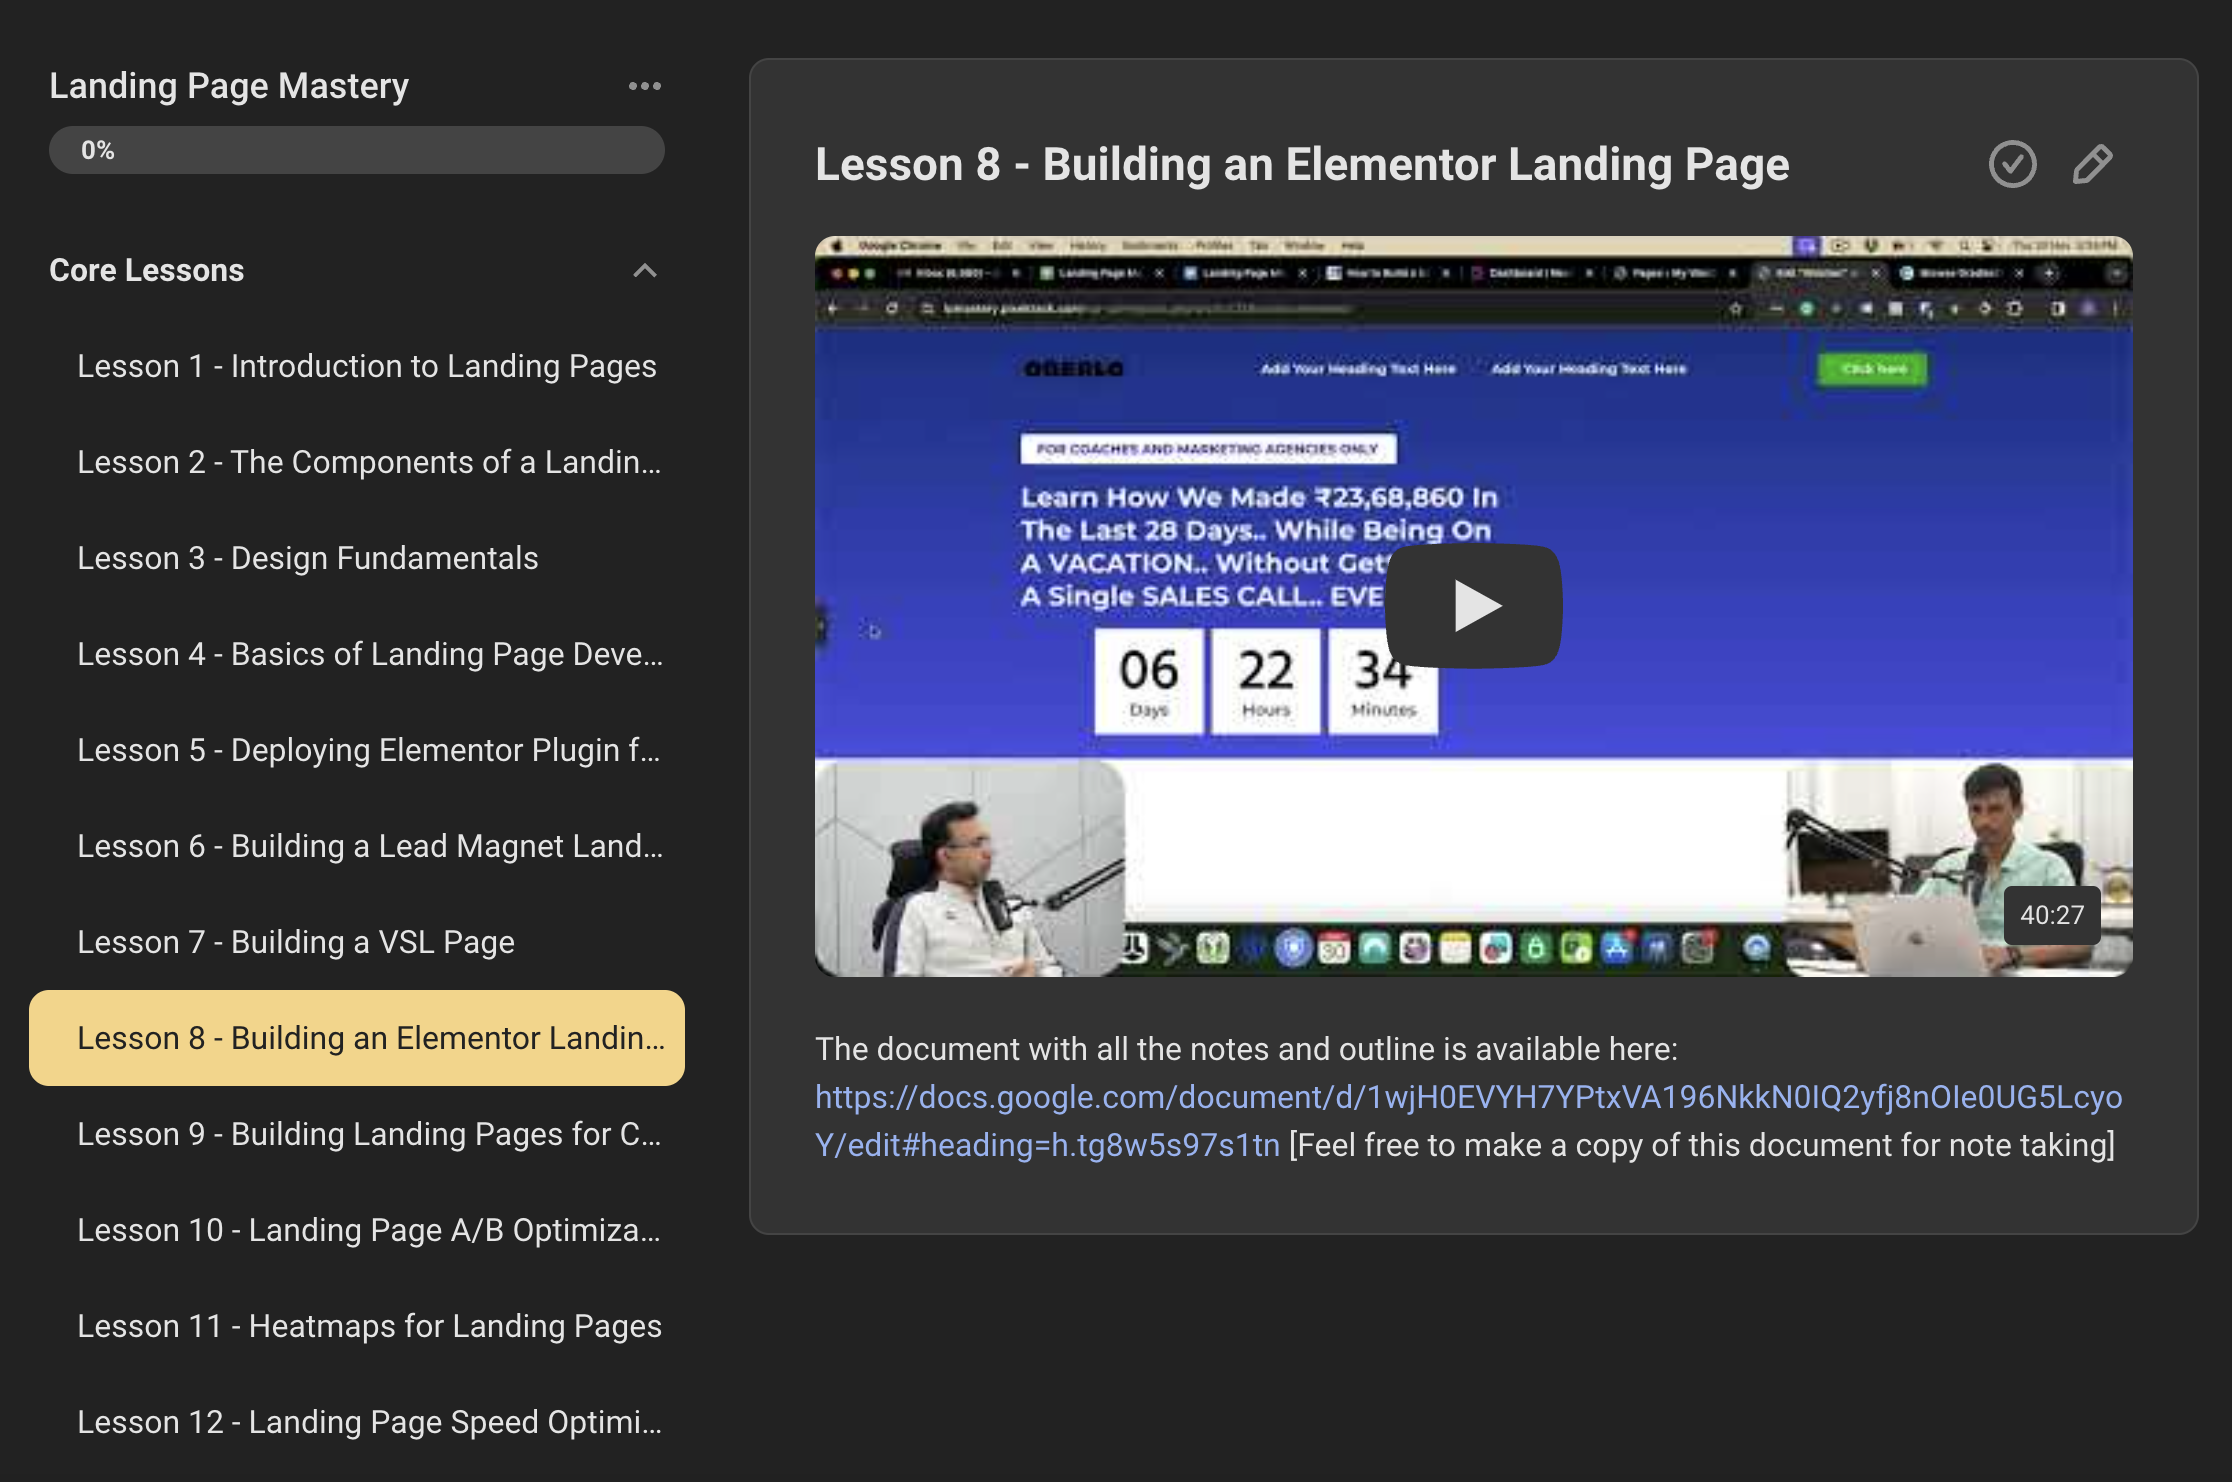This screenshot has height=1482, width=2232.
Task: Play the lesson video
Action: (1473, 605)
